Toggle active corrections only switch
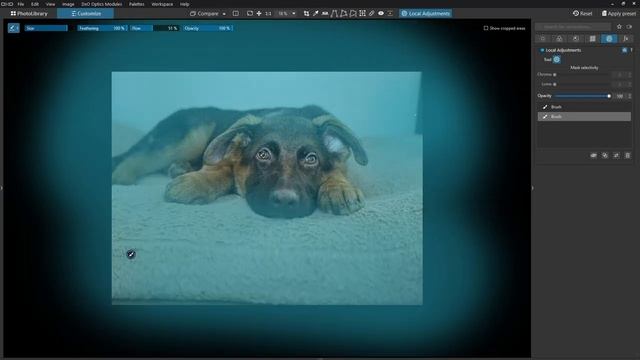Image resolution: width=640 pixels, height=360 pixels. pyautogui.click(x=629, y=27)
